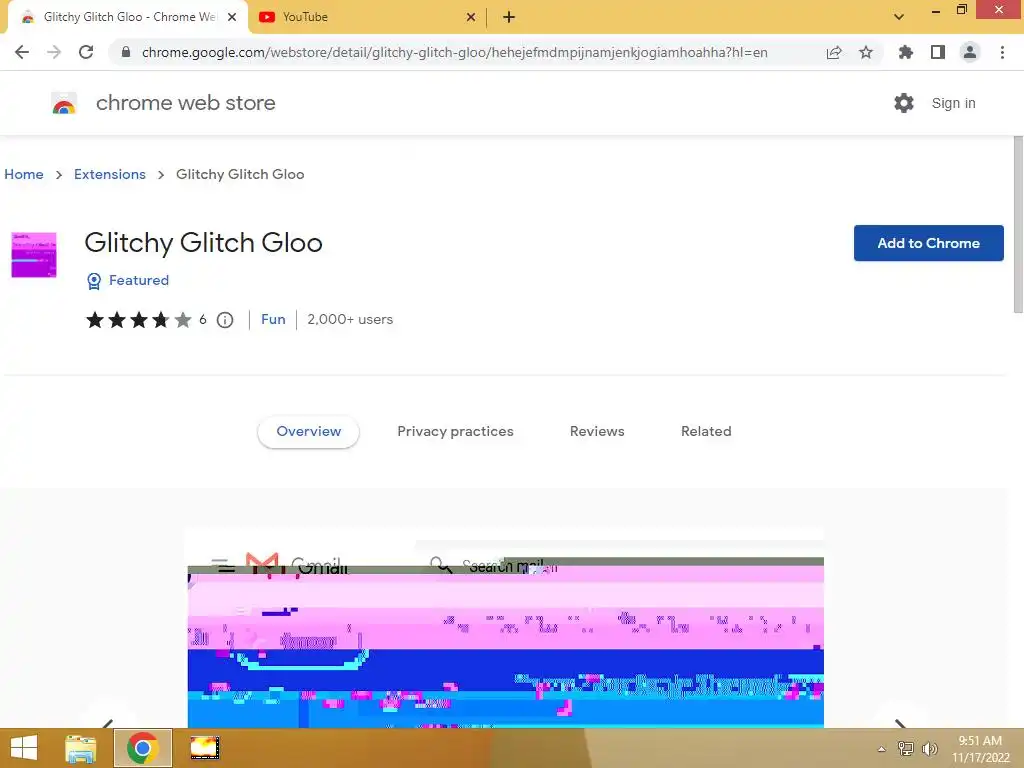Select the Glitchy Glitch Gloo browser tab

click(x=128, y=17)
